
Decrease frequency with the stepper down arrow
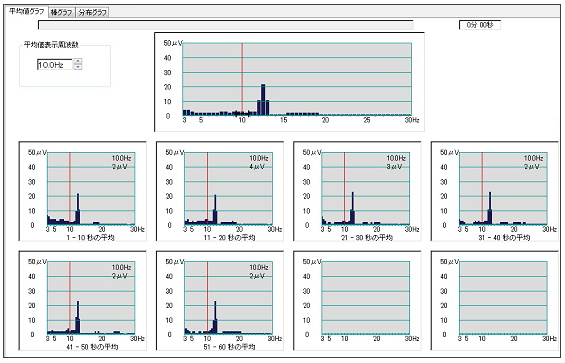click(77, 67)
